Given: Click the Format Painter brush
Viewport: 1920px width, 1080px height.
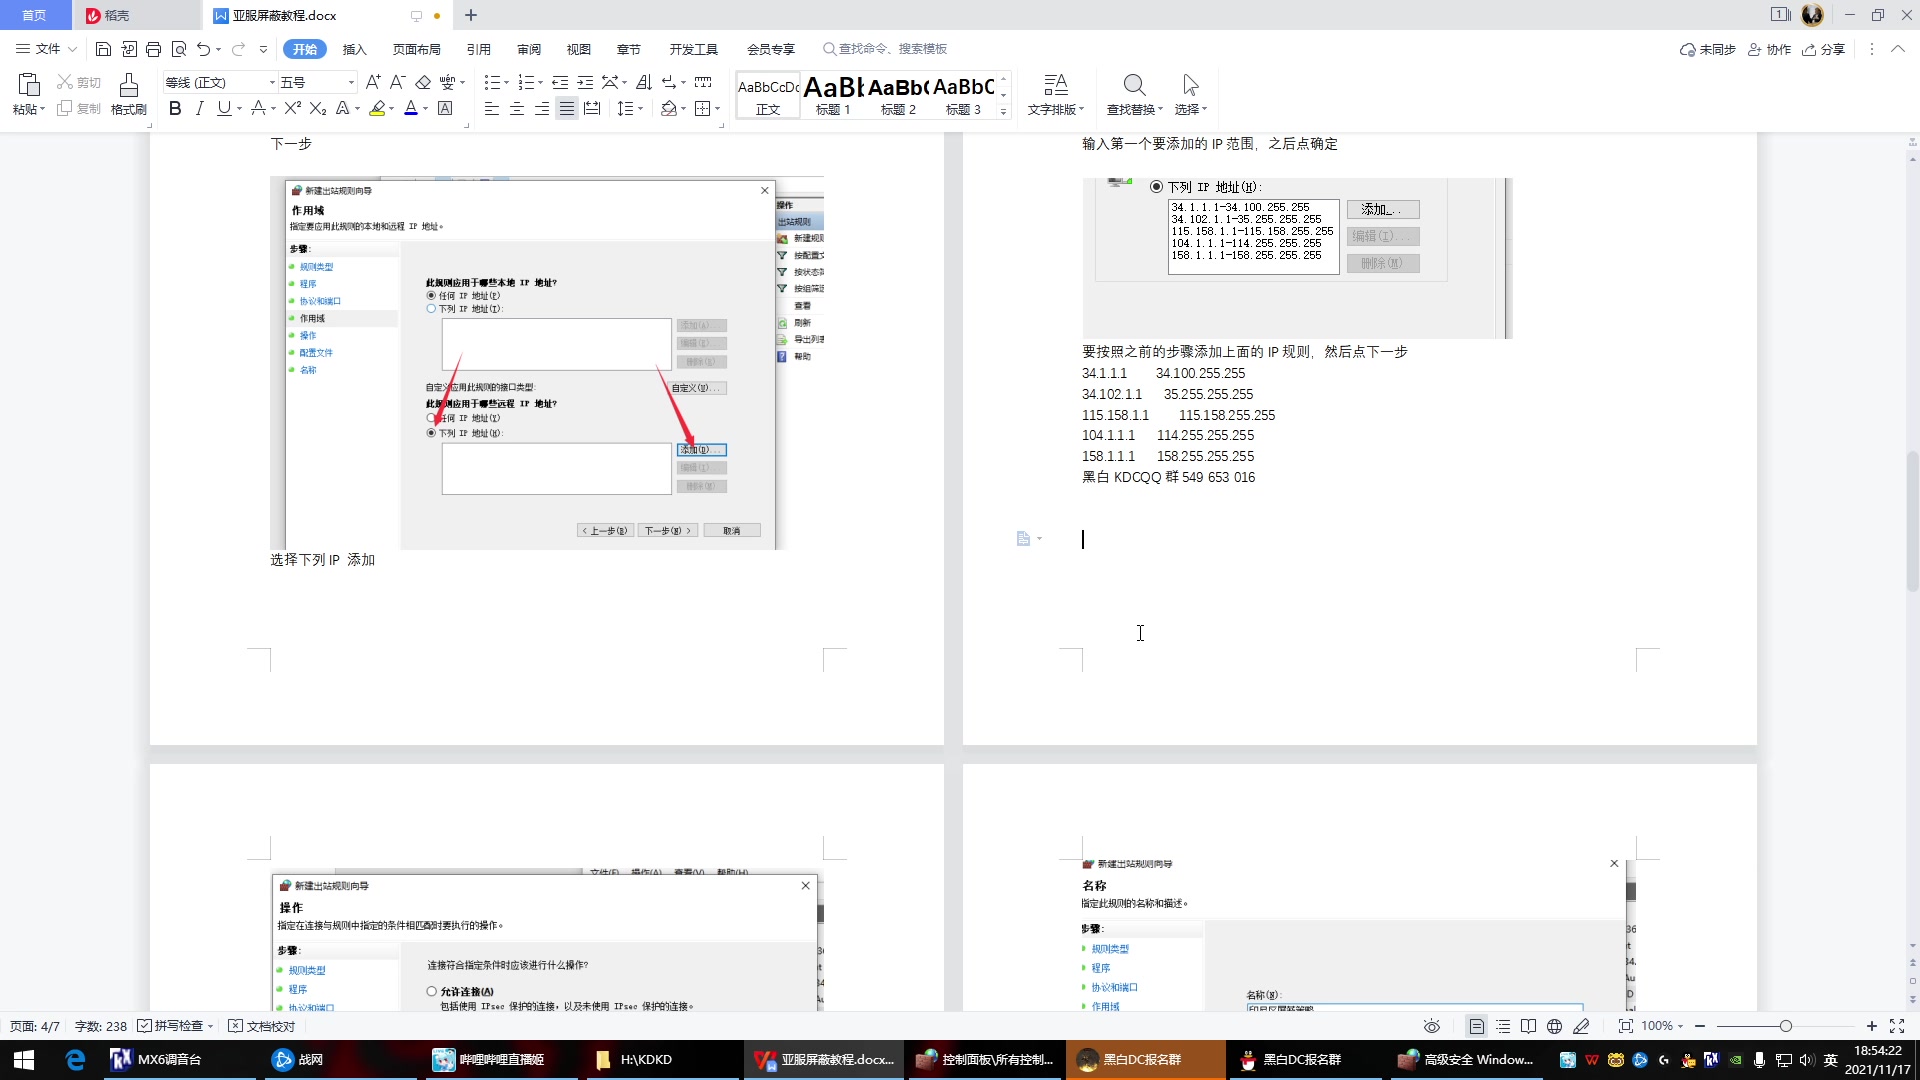Looking at the screenshot, I should 129,86.
